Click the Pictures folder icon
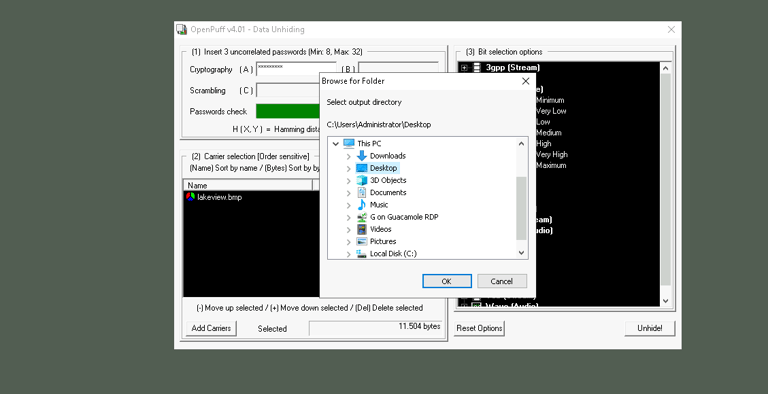This screenshot has height=394, width=768. (361, 242)
